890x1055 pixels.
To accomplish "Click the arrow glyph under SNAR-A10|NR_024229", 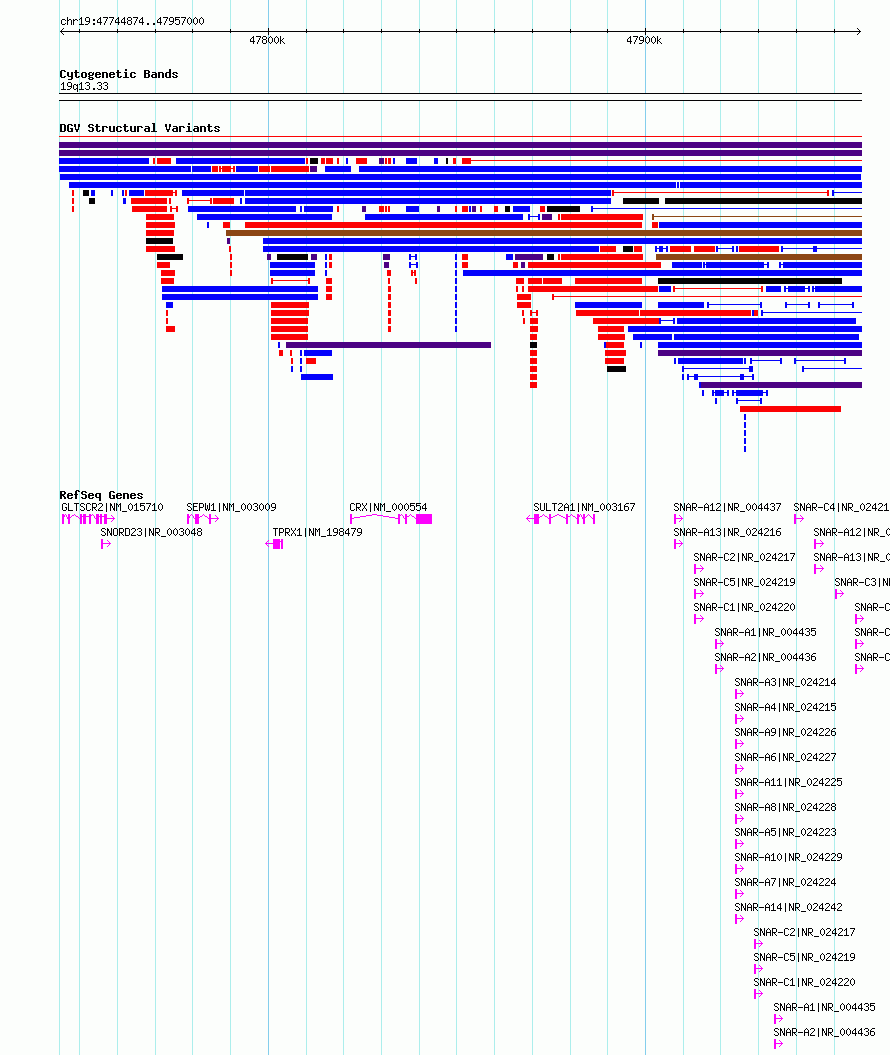I will (739, 869).
